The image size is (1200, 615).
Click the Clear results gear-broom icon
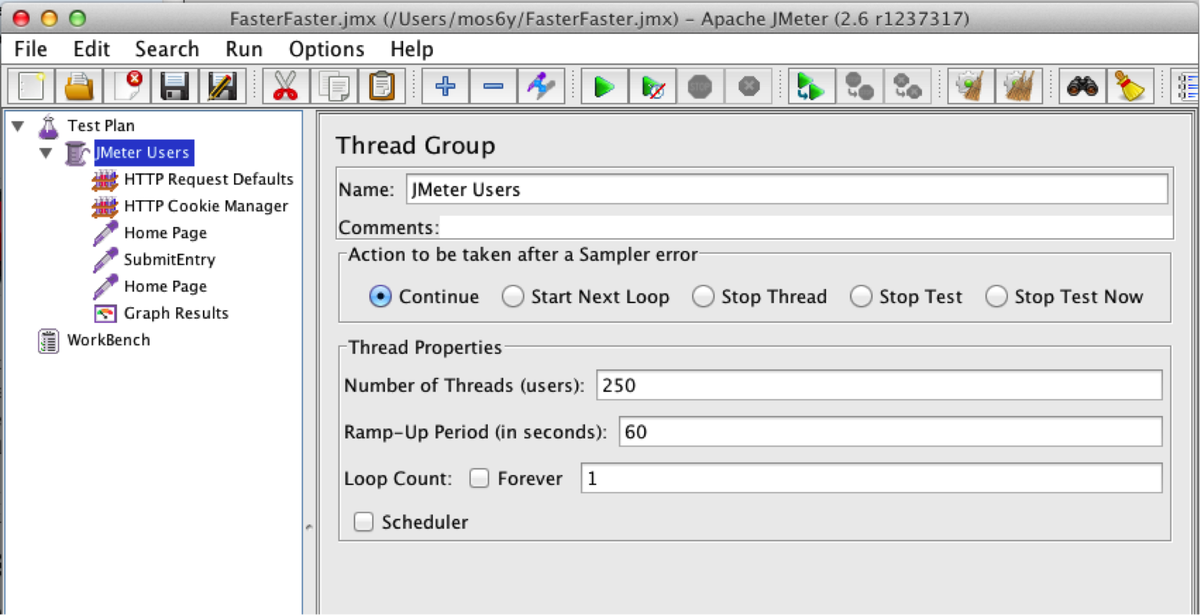point(970,86)
